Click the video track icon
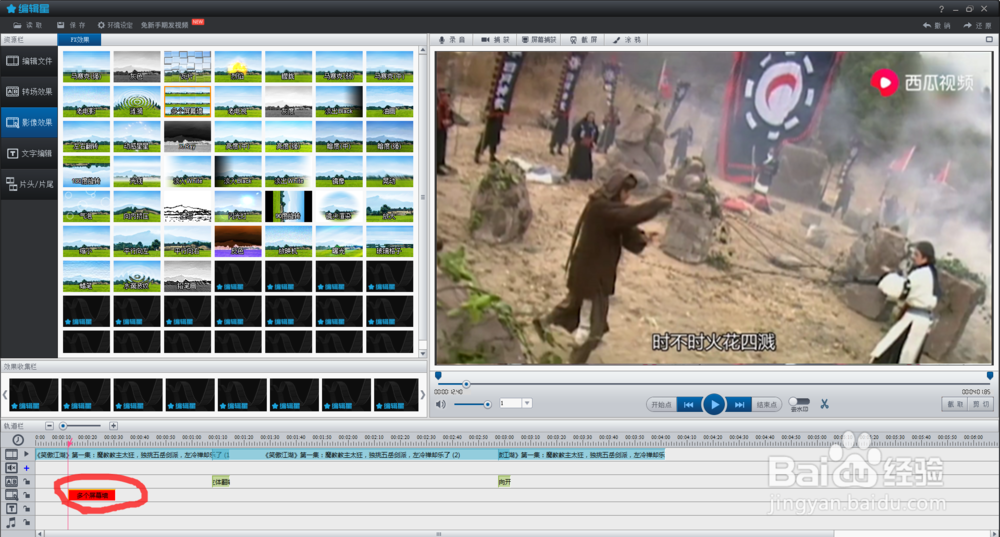 tap(11, 454)
